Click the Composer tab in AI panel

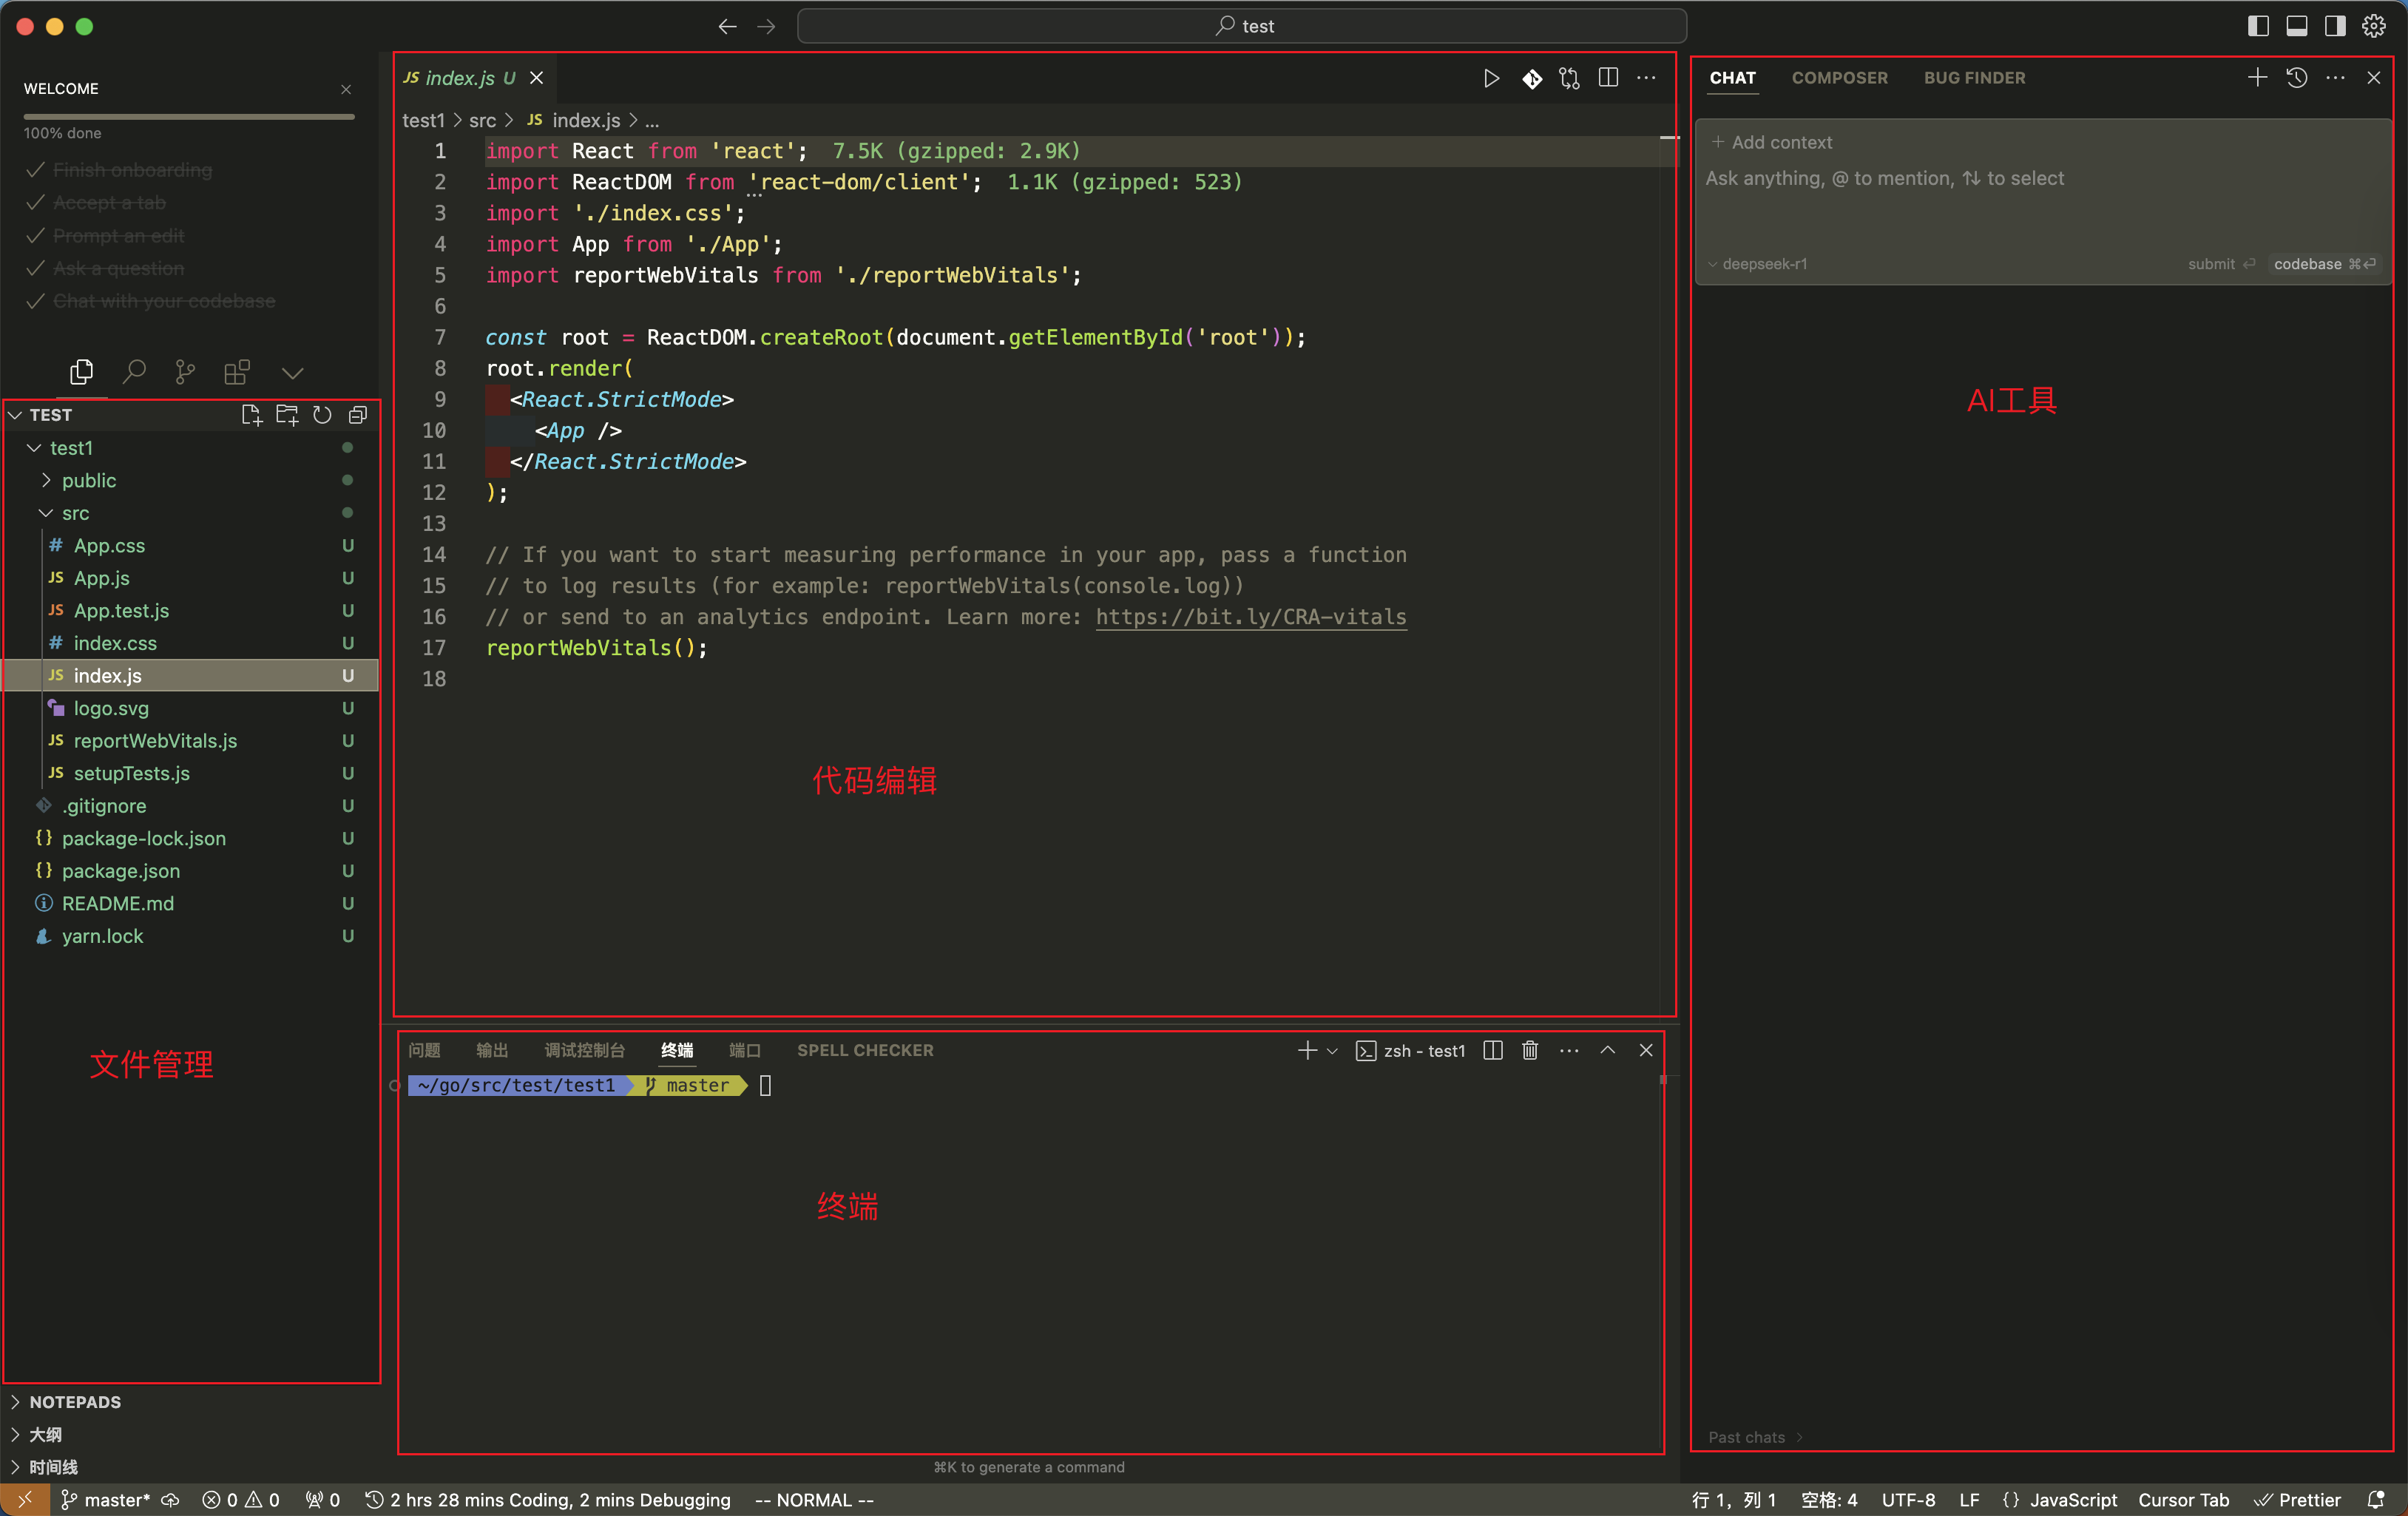pyautogui.click(x=1841, y=77)
